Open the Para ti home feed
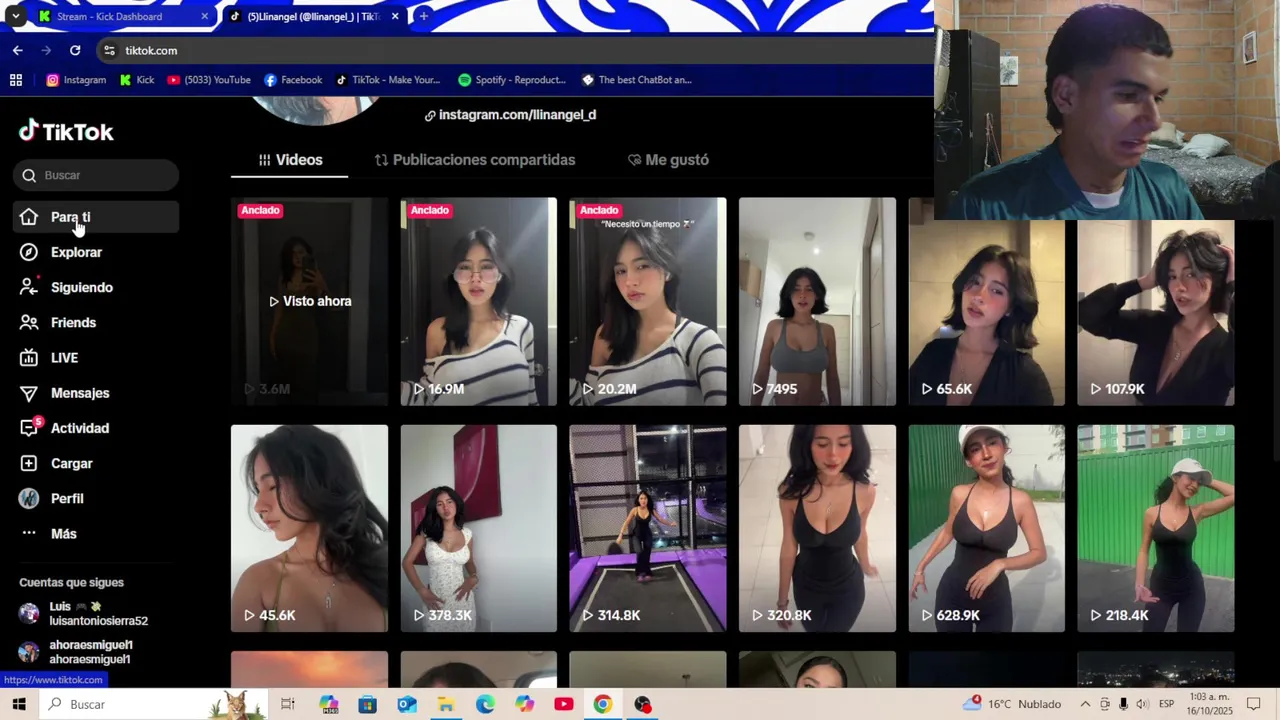 click(96, 217)
